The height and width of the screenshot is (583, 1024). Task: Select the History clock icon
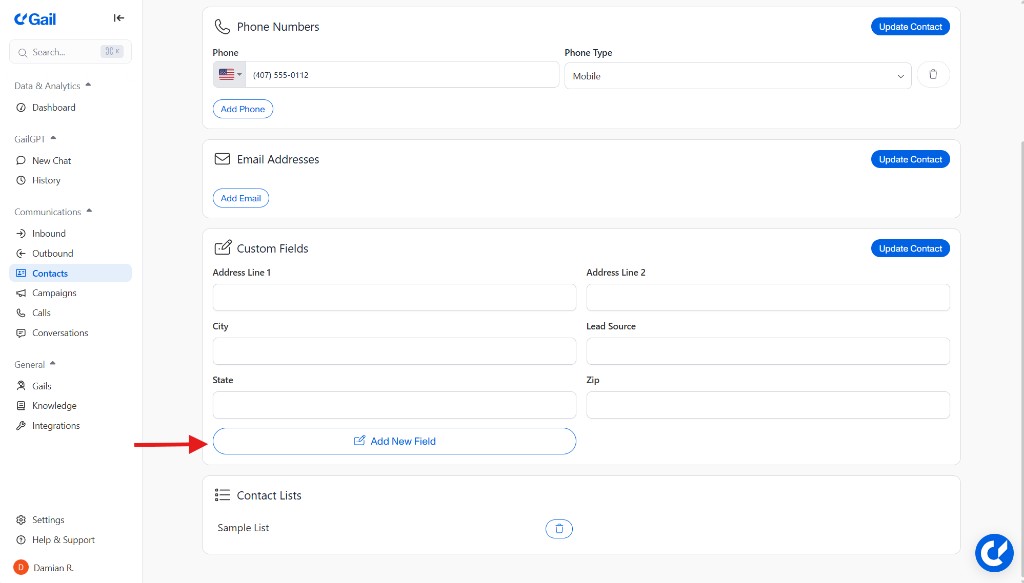click(22, 180)
